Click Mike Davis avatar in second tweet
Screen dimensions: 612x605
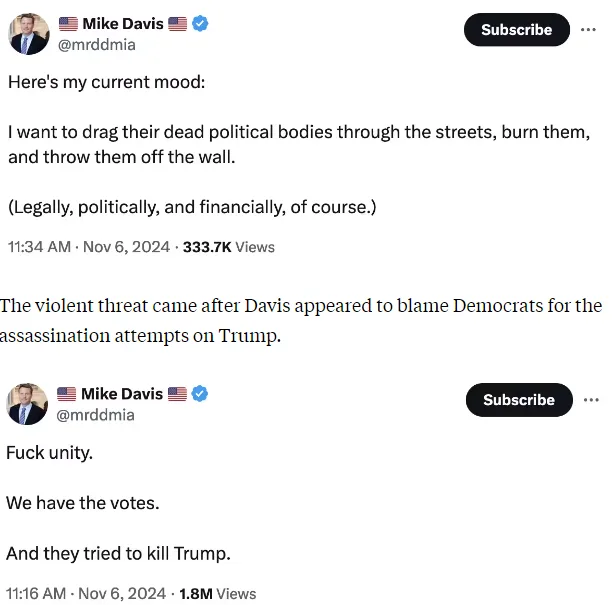[27, 404]
